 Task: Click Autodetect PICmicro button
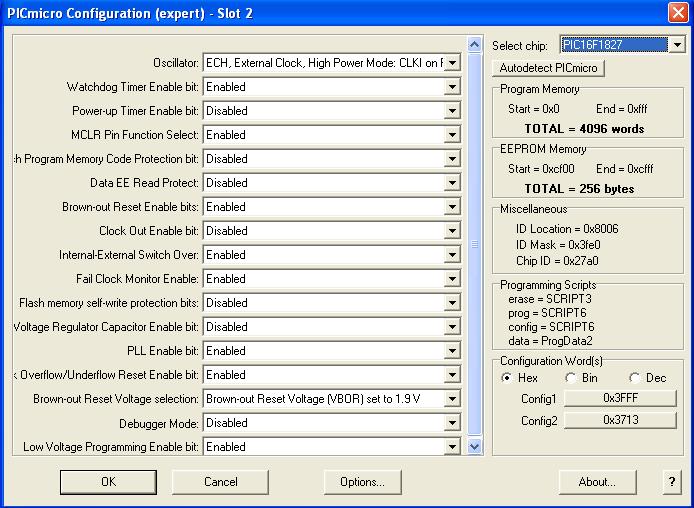point(548,68)
